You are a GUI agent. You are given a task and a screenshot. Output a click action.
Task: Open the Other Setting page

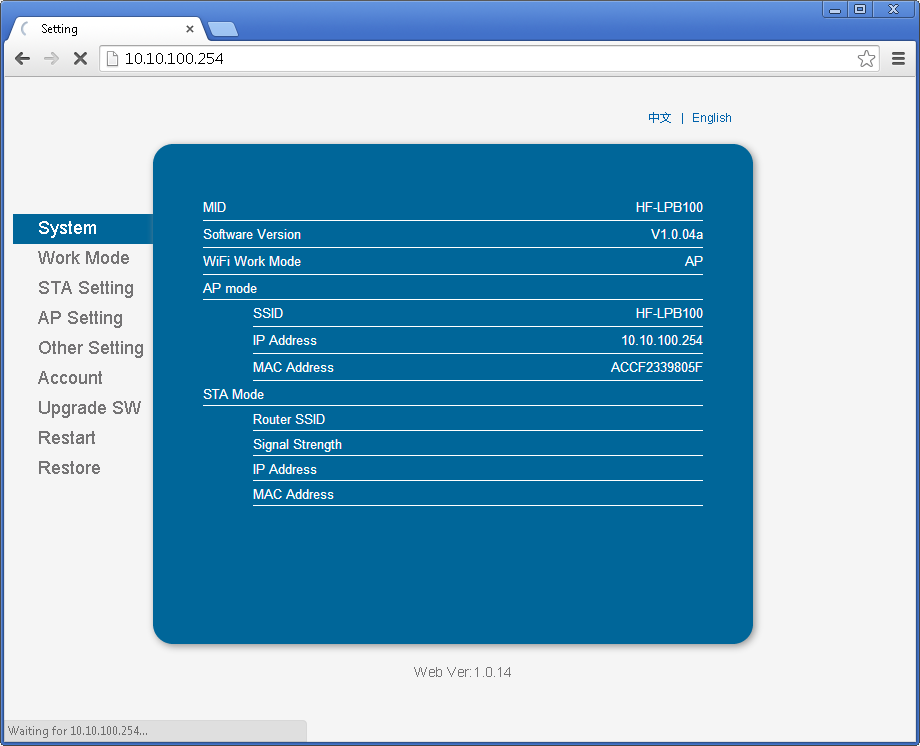pyautogui.click(x=91, y=348)
